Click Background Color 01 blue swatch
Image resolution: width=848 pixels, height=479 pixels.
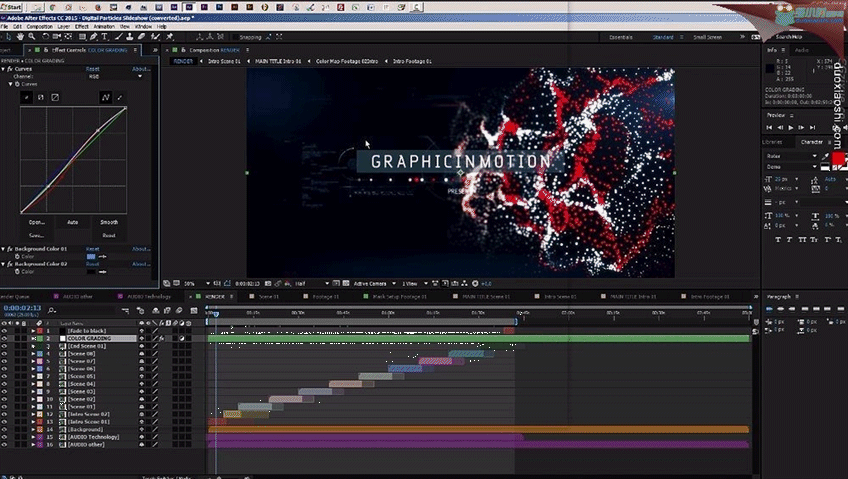click(x=91, y=256)
